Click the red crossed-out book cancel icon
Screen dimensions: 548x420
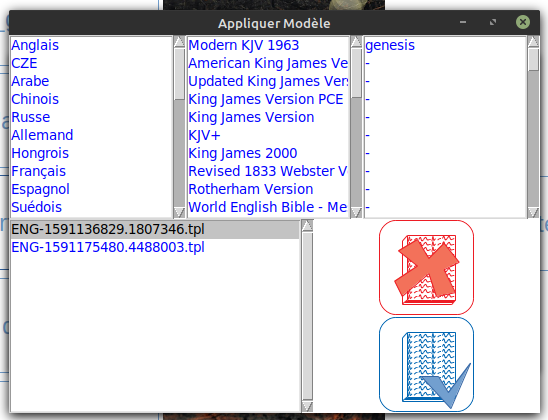(426, 267)
